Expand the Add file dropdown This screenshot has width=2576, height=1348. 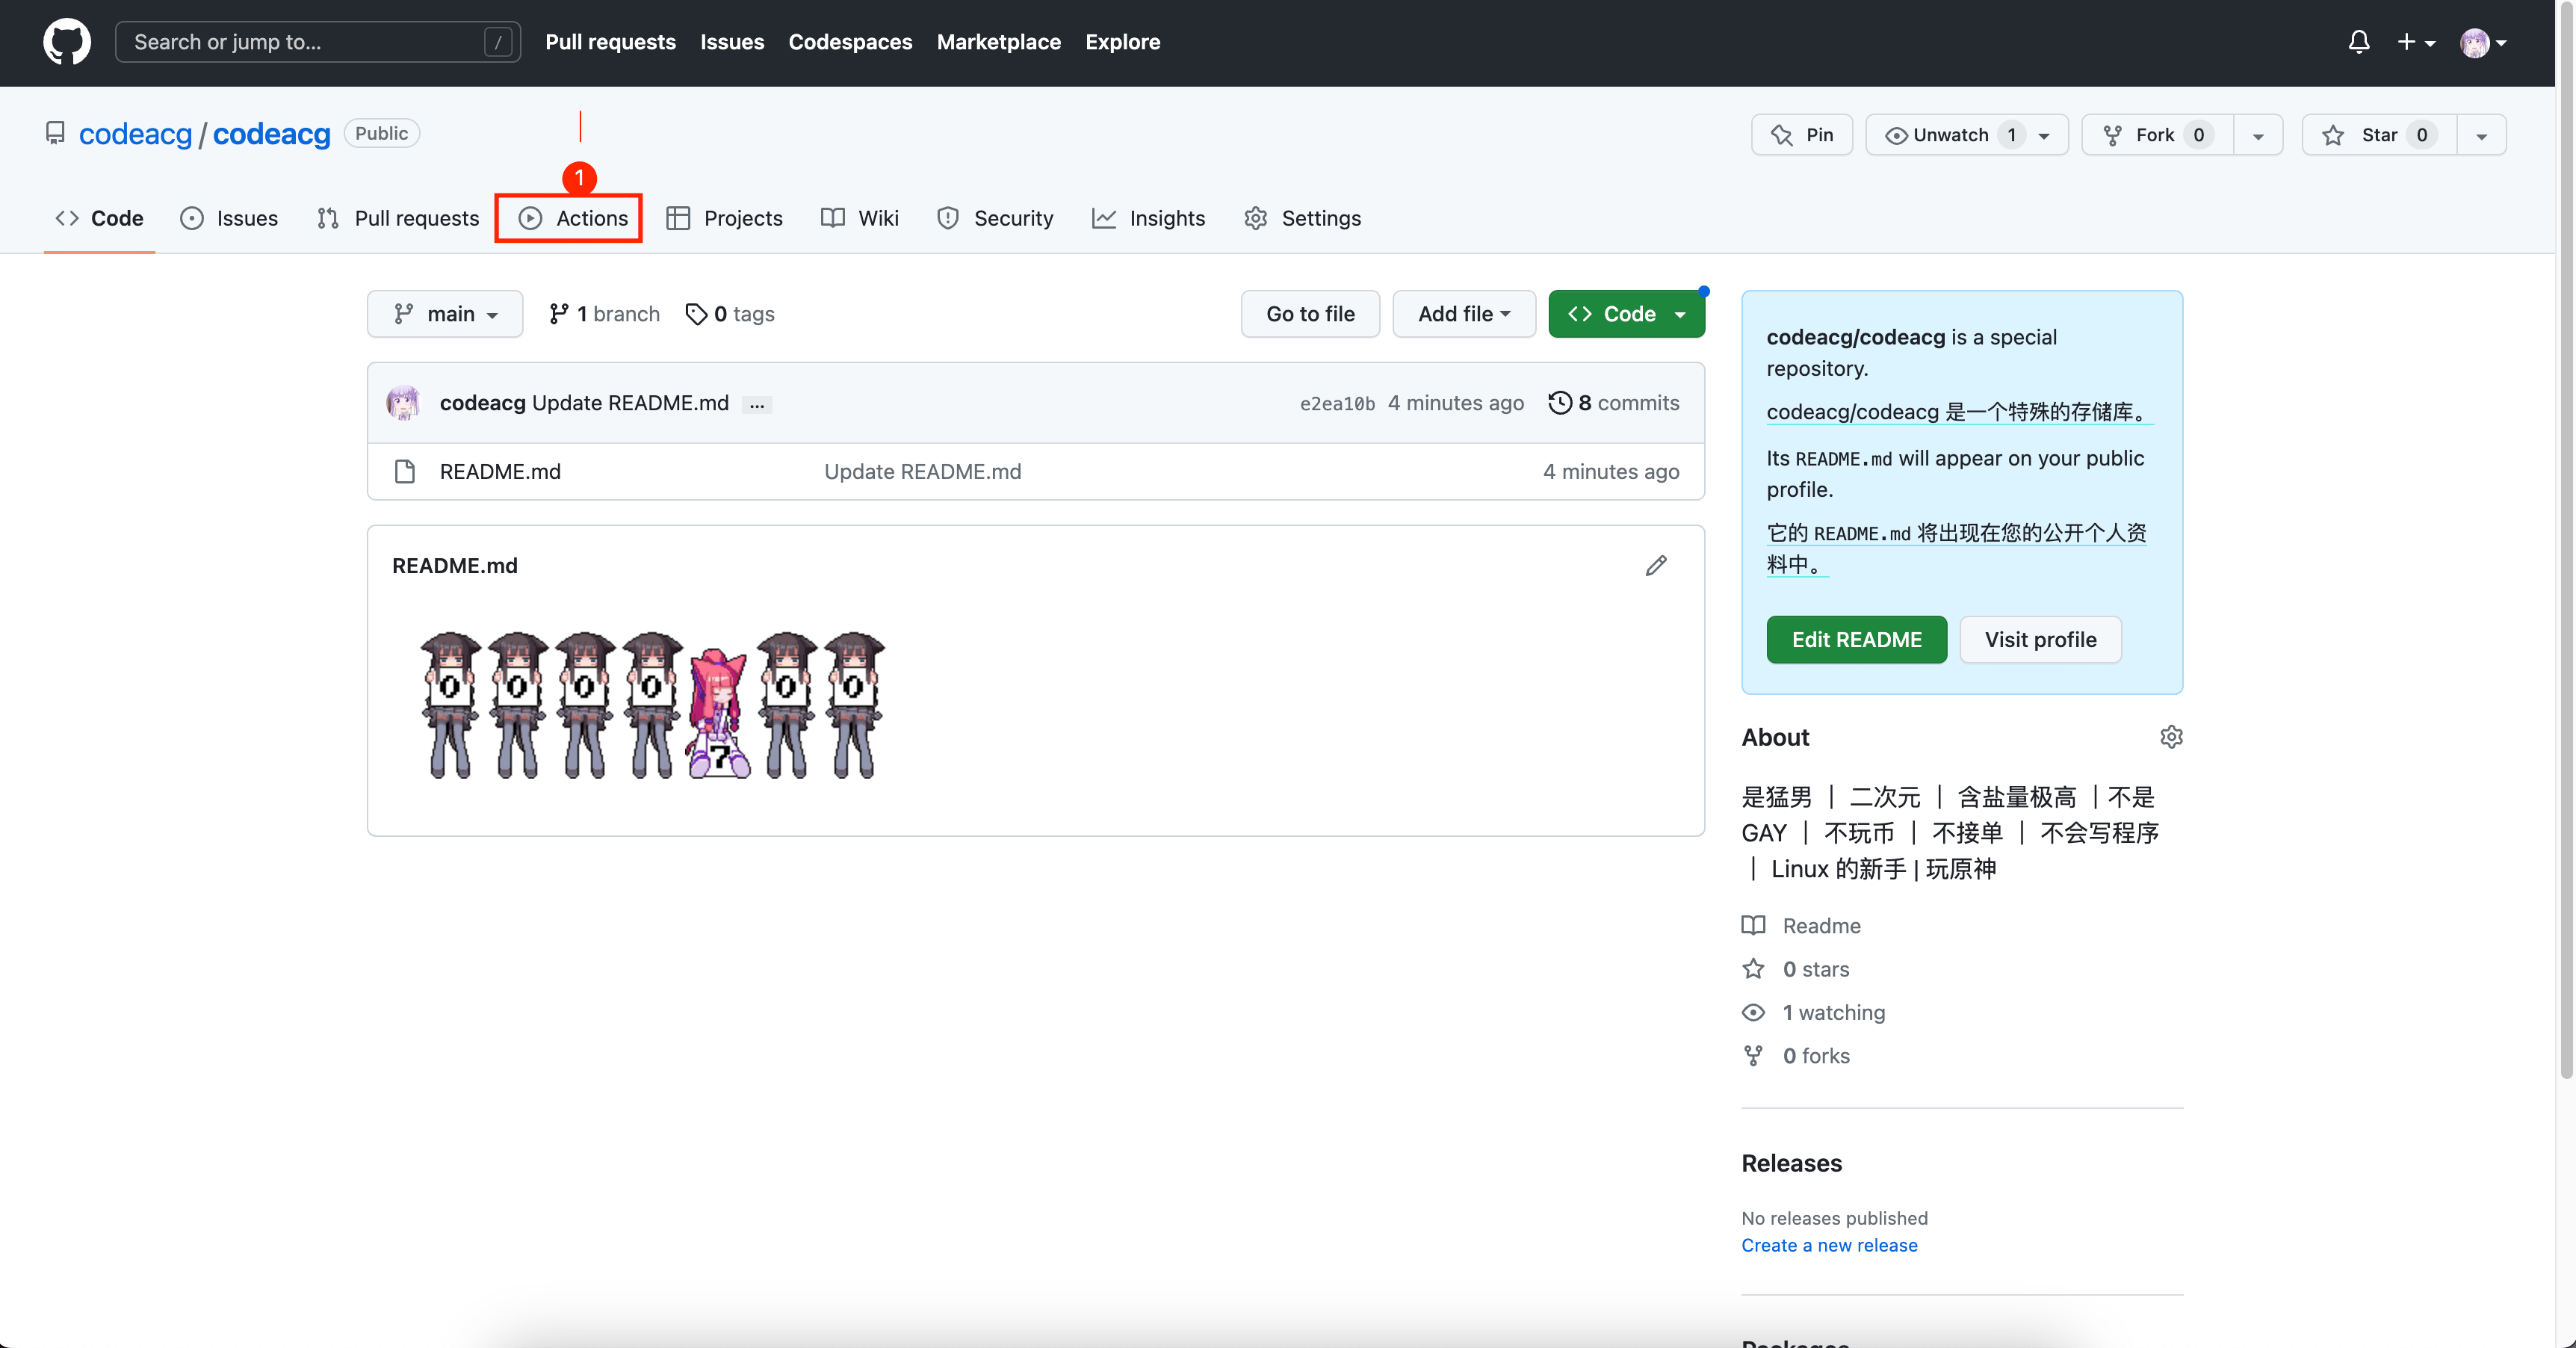(1463, 314)
